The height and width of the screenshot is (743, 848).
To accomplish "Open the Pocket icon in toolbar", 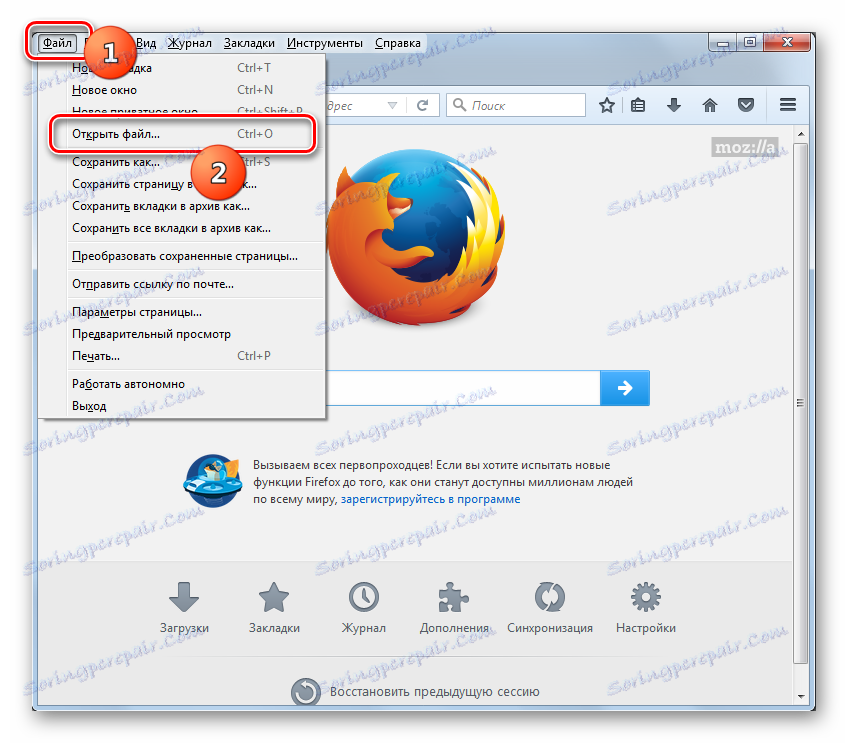I will [x=746, y=105].
